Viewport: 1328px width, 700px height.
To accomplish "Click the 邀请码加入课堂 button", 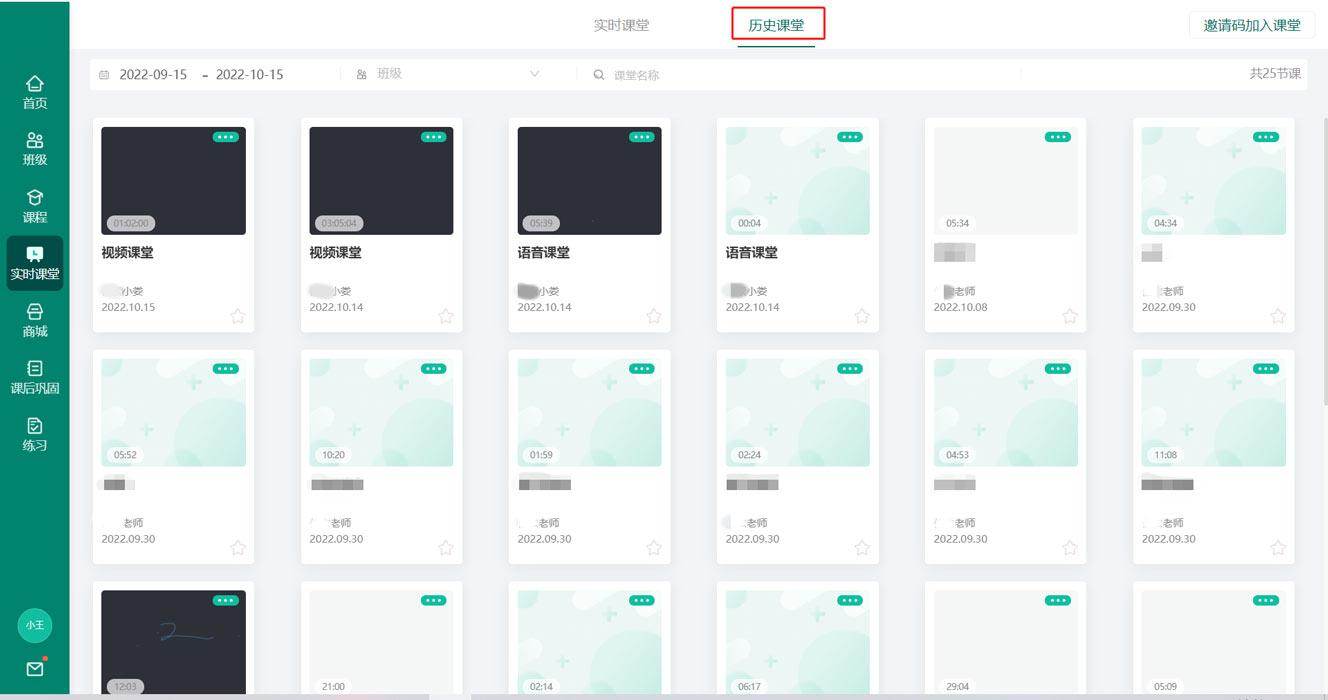I will coord(1251,25).
